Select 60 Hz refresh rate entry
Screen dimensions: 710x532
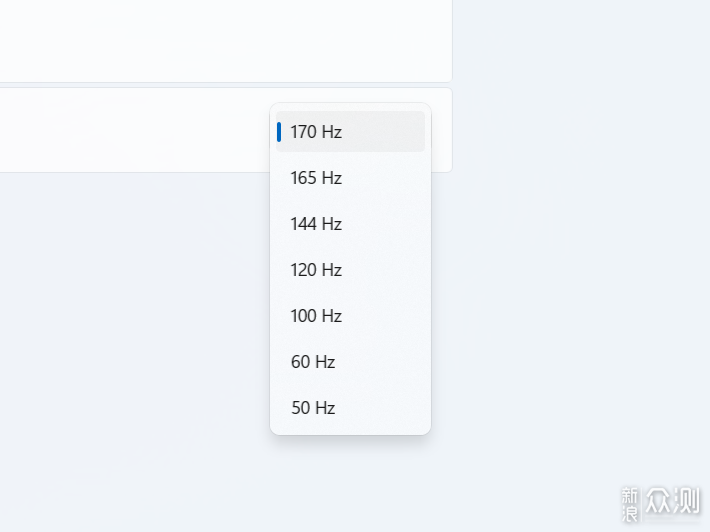(x=350, y=362)
